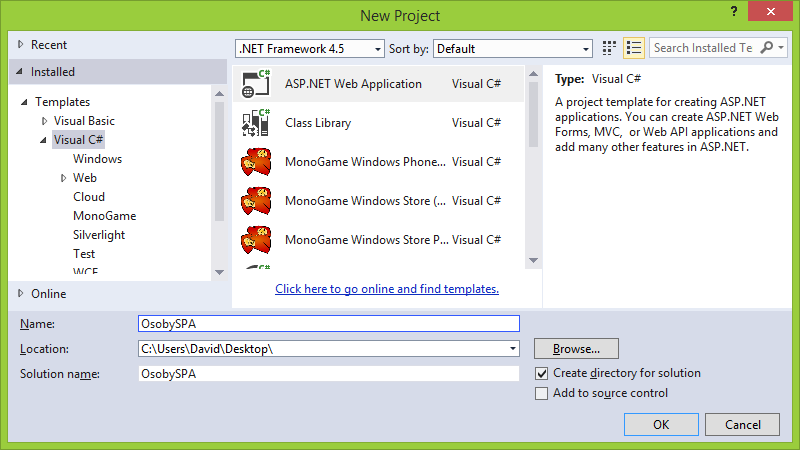Collapse the Visual C# tree node

point(43,140)
